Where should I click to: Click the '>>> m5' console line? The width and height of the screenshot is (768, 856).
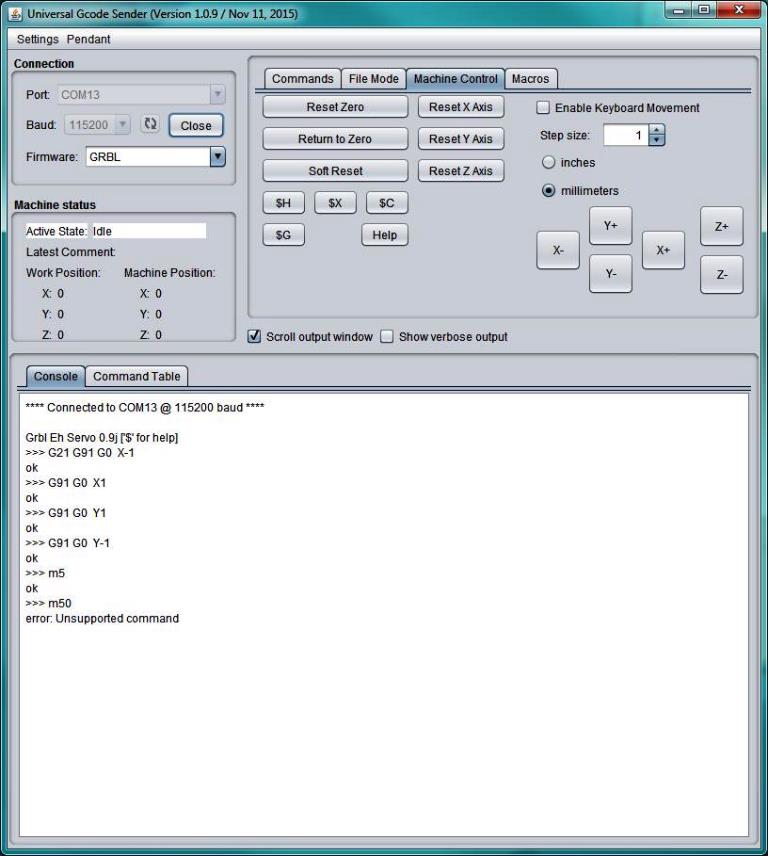coord(45,573)
